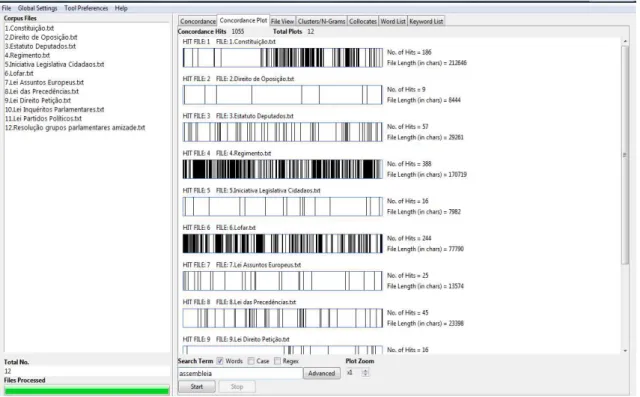640x397 pixels.
Task: Click the plot list scroll up arrow
Action: pyautogui.click(x=625, y=42)
